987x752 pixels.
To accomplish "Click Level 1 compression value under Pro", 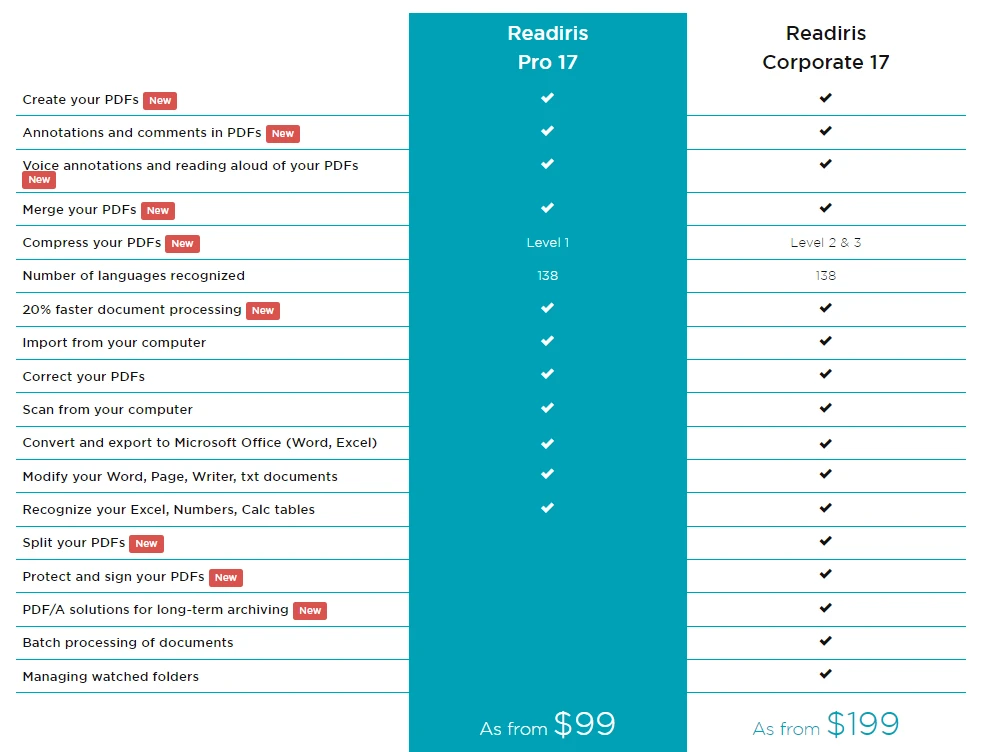I will coord(547,243).
